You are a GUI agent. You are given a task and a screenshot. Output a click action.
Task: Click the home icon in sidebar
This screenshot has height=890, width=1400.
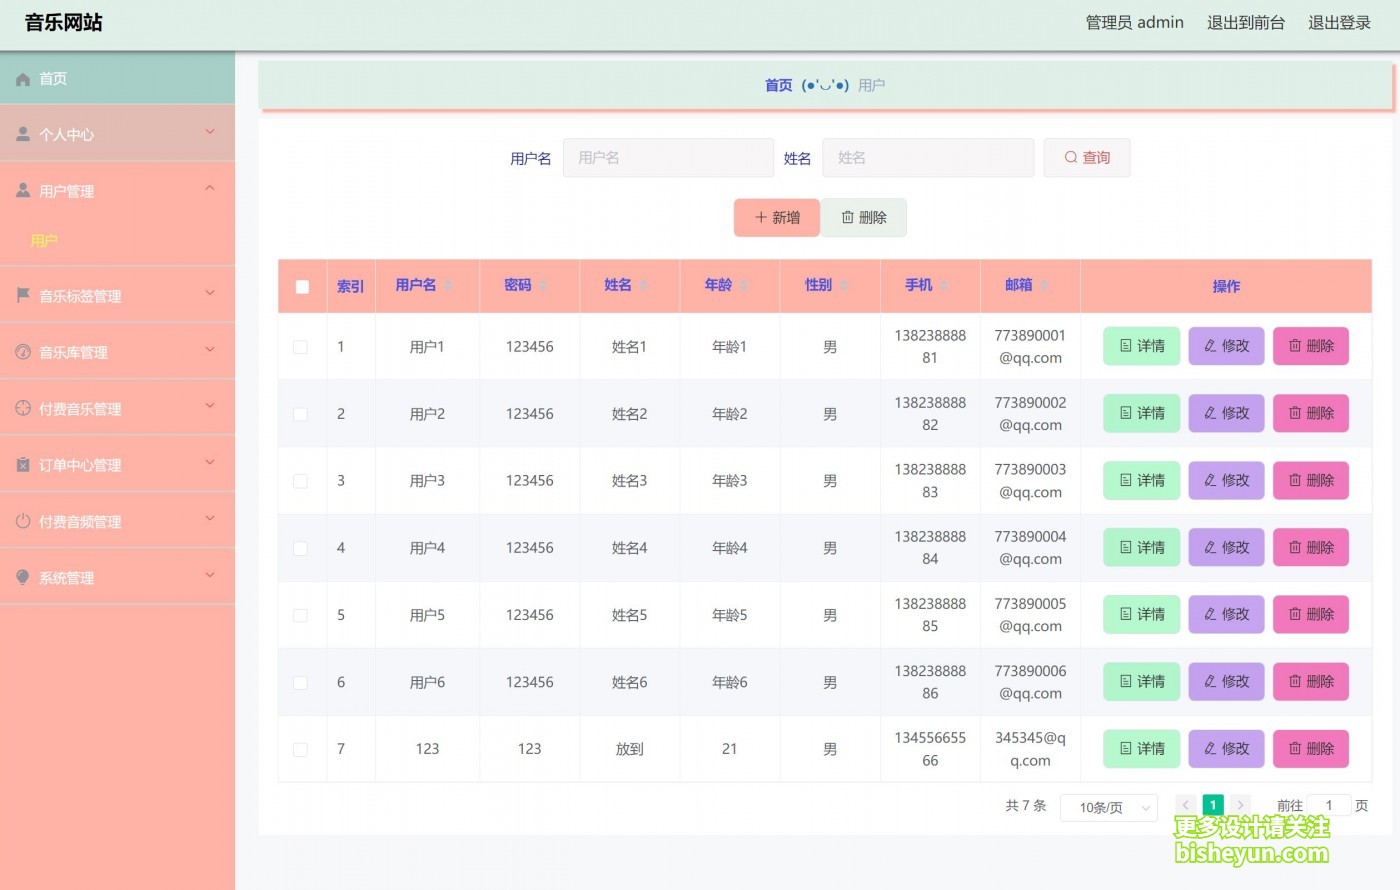point(23,79)
